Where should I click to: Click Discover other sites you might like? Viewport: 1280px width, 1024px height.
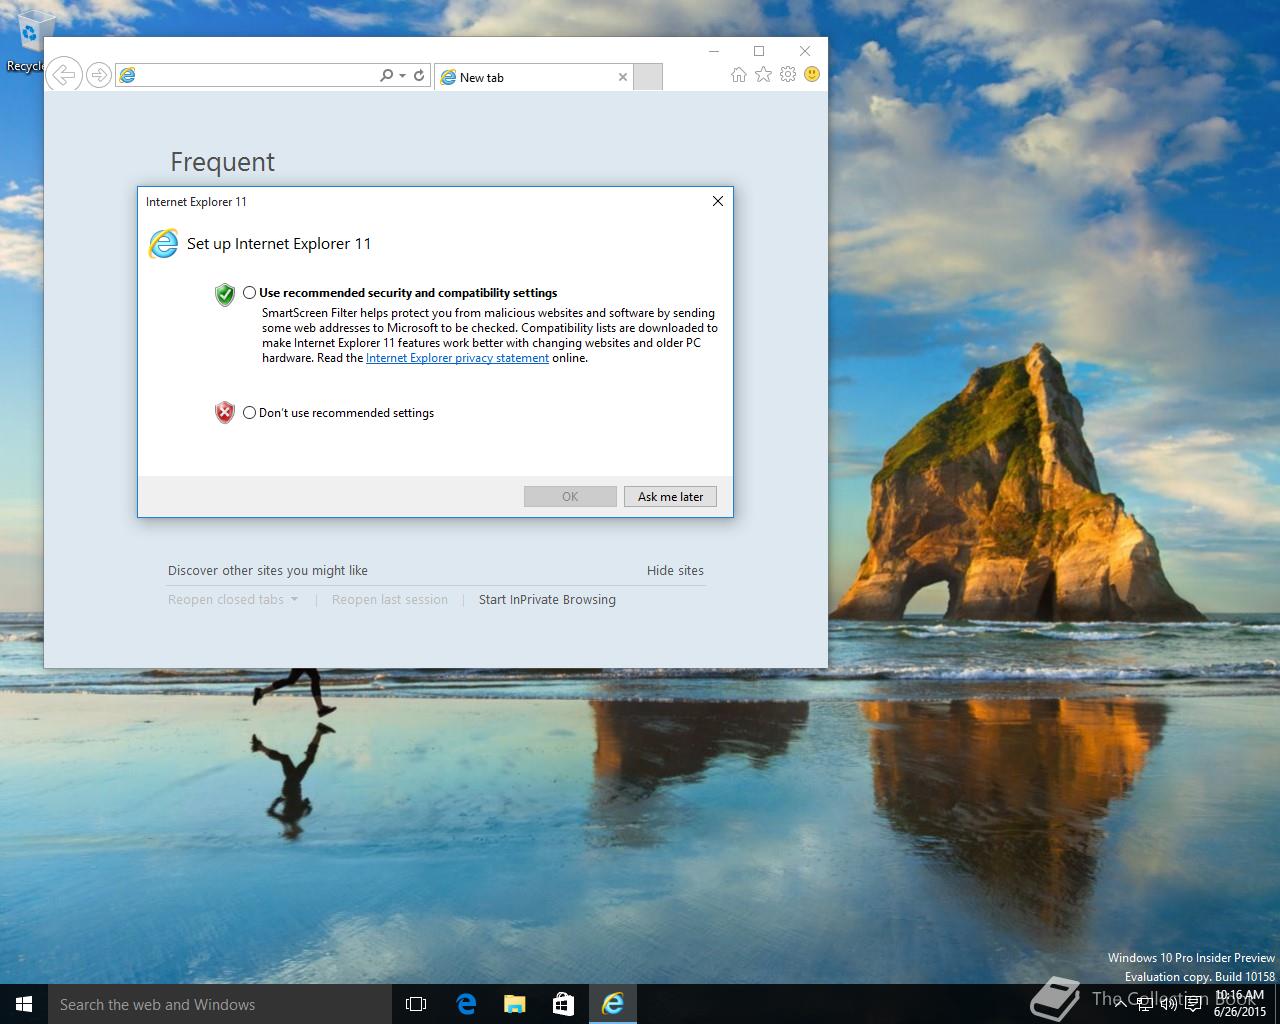pos(268,570)
